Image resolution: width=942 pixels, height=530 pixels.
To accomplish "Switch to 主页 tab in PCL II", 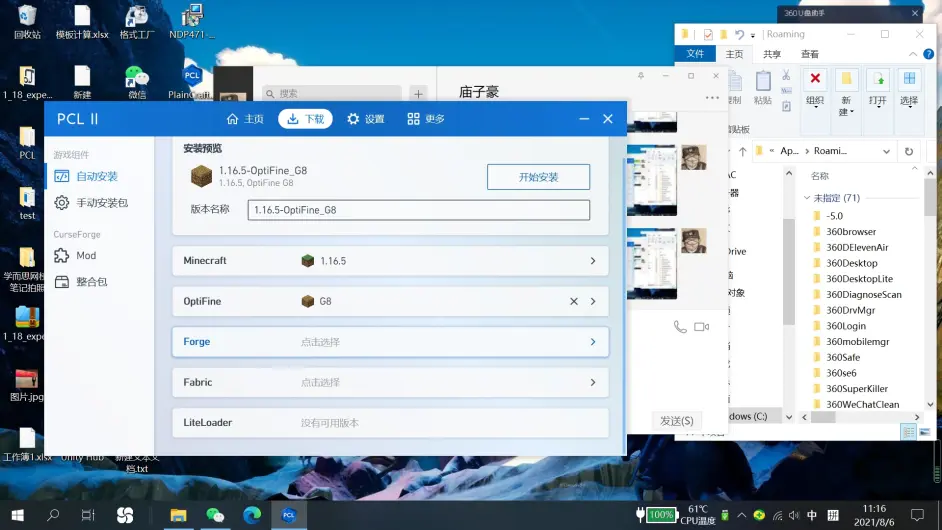I will 245,119.
